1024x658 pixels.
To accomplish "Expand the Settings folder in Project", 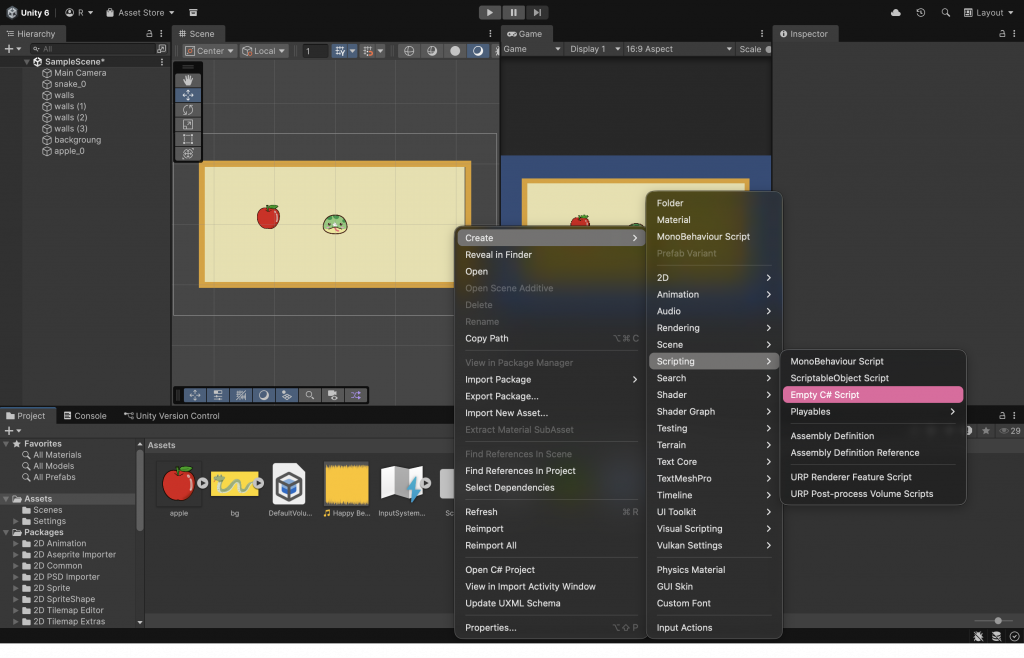I will [x=16, y=522].
